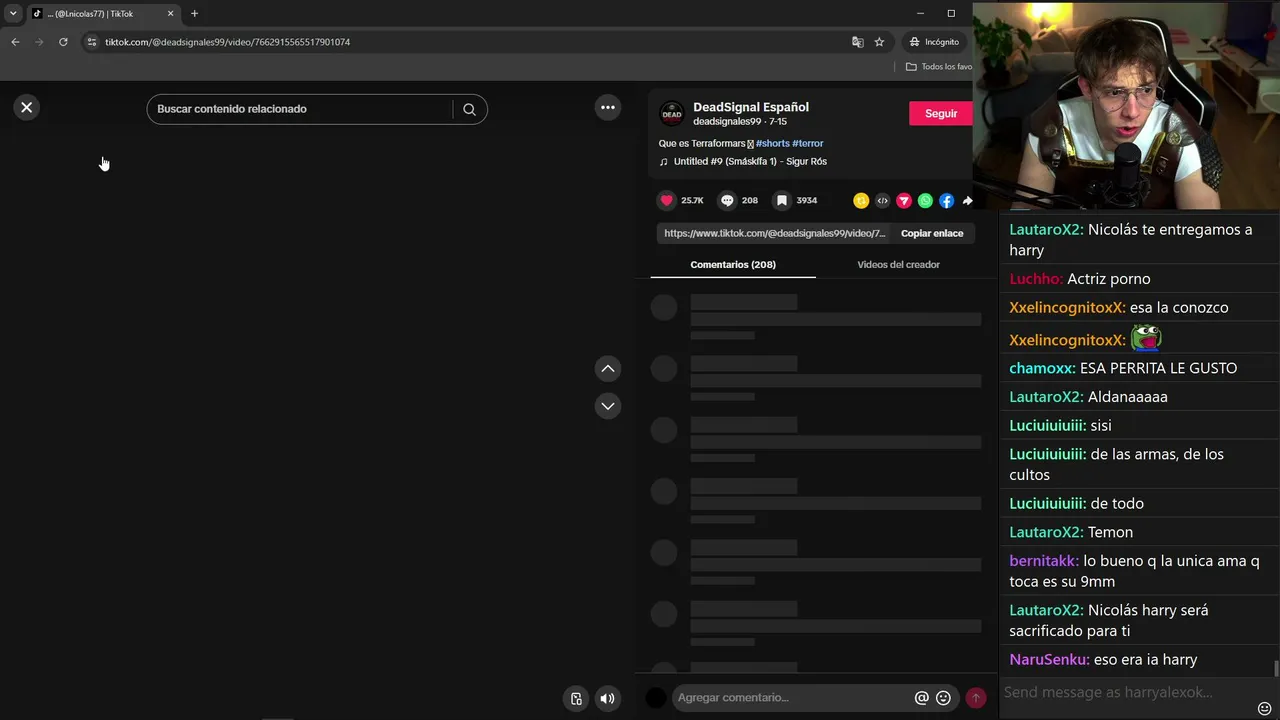This screenshot has height=720, width=1280.
Task: Click the DeadSignal profile avatar
Action: (x=672, y=114)
